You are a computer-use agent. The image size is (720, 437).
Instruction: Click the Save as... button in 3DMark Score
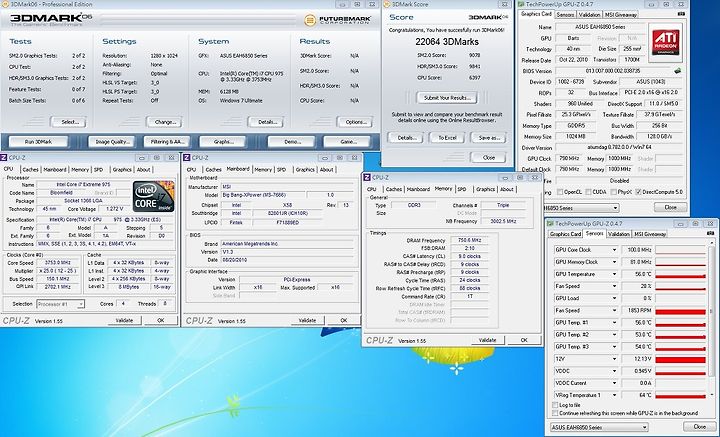point(489,138)
